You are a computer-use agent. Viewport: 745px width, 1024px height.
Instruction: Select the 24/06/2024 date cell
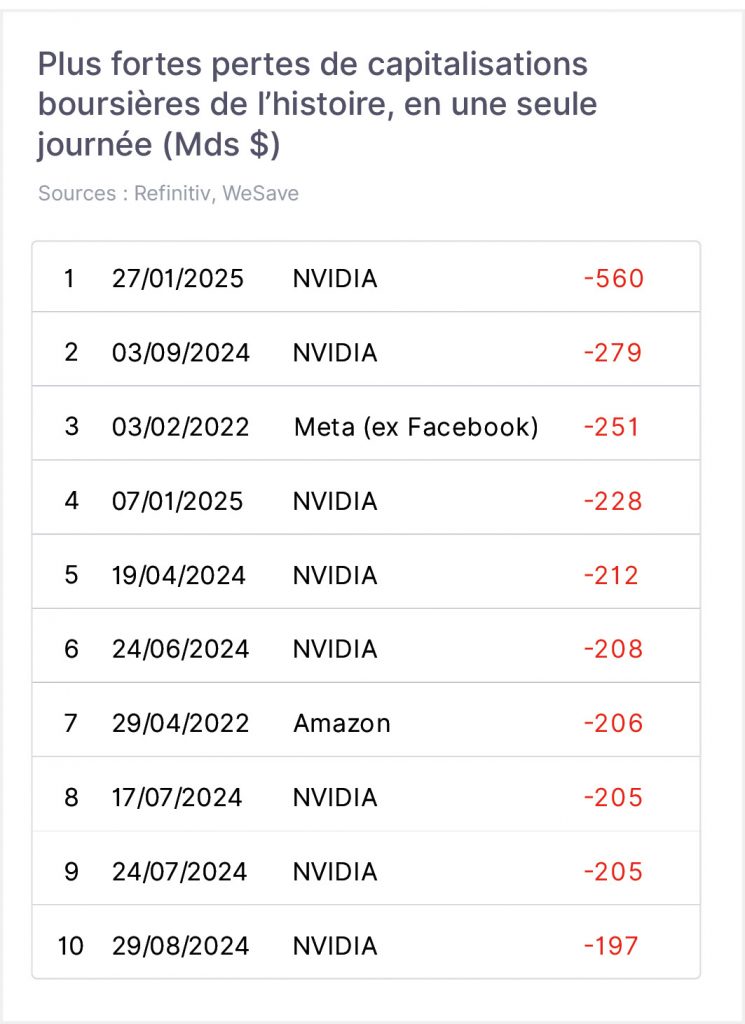(180, 649)
